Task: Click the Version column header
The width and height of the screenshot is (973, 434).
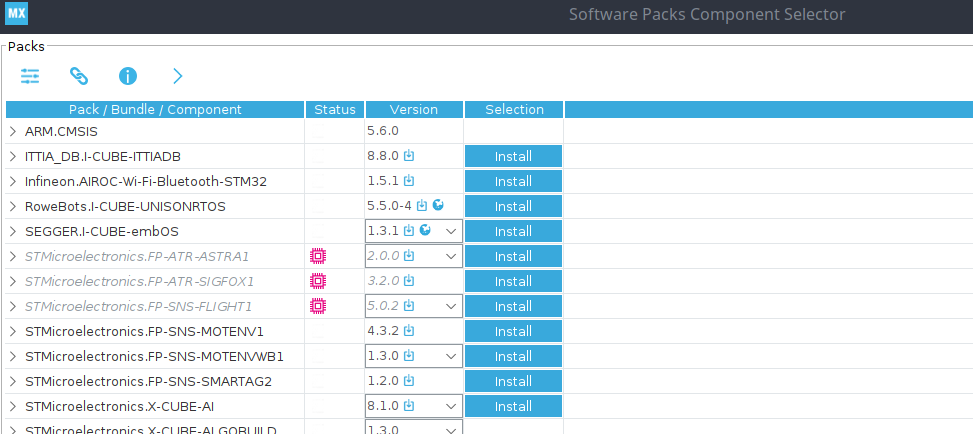Action: tap(414, 109)
